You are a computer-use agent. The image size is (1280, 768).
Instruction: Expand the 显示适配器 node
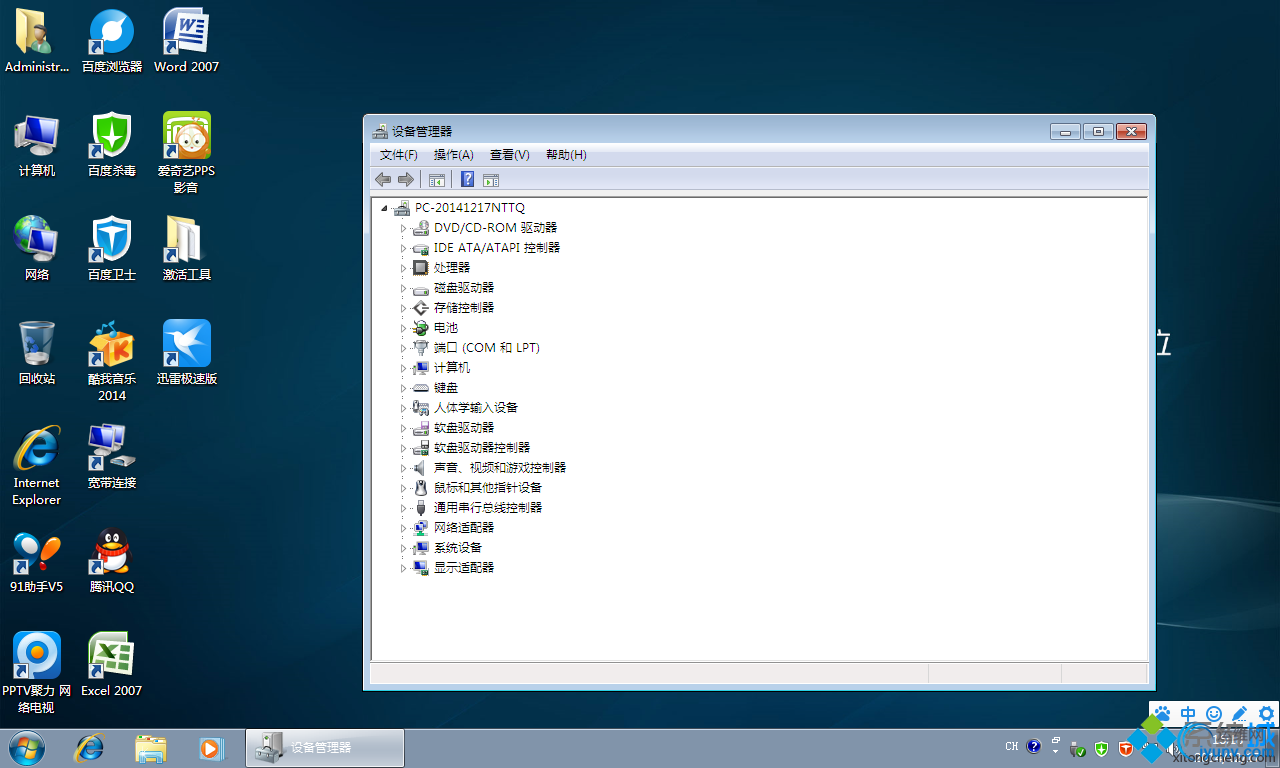click(x=404, y=568)
